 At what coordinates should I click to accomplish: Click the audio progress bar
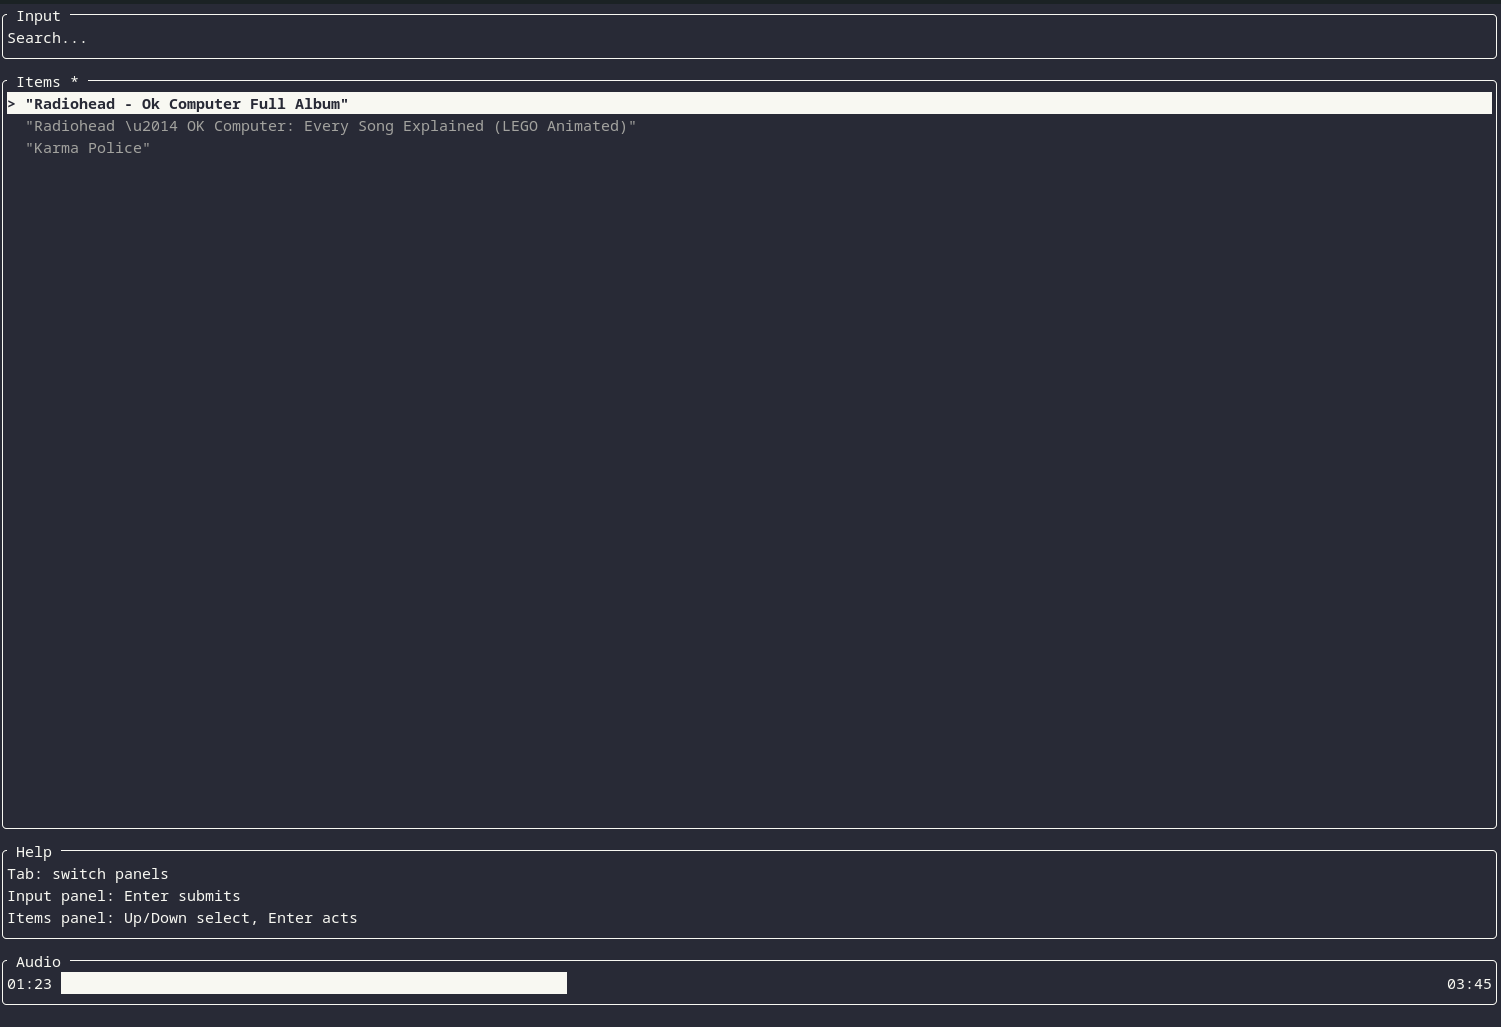749,983
